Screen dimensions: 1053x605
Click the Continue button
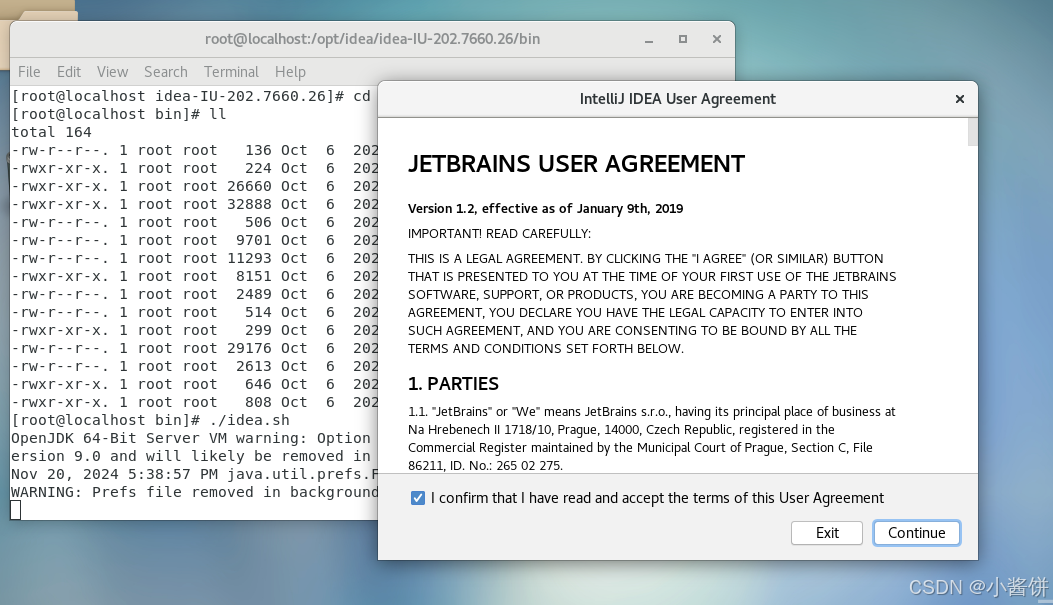point(917,532)
